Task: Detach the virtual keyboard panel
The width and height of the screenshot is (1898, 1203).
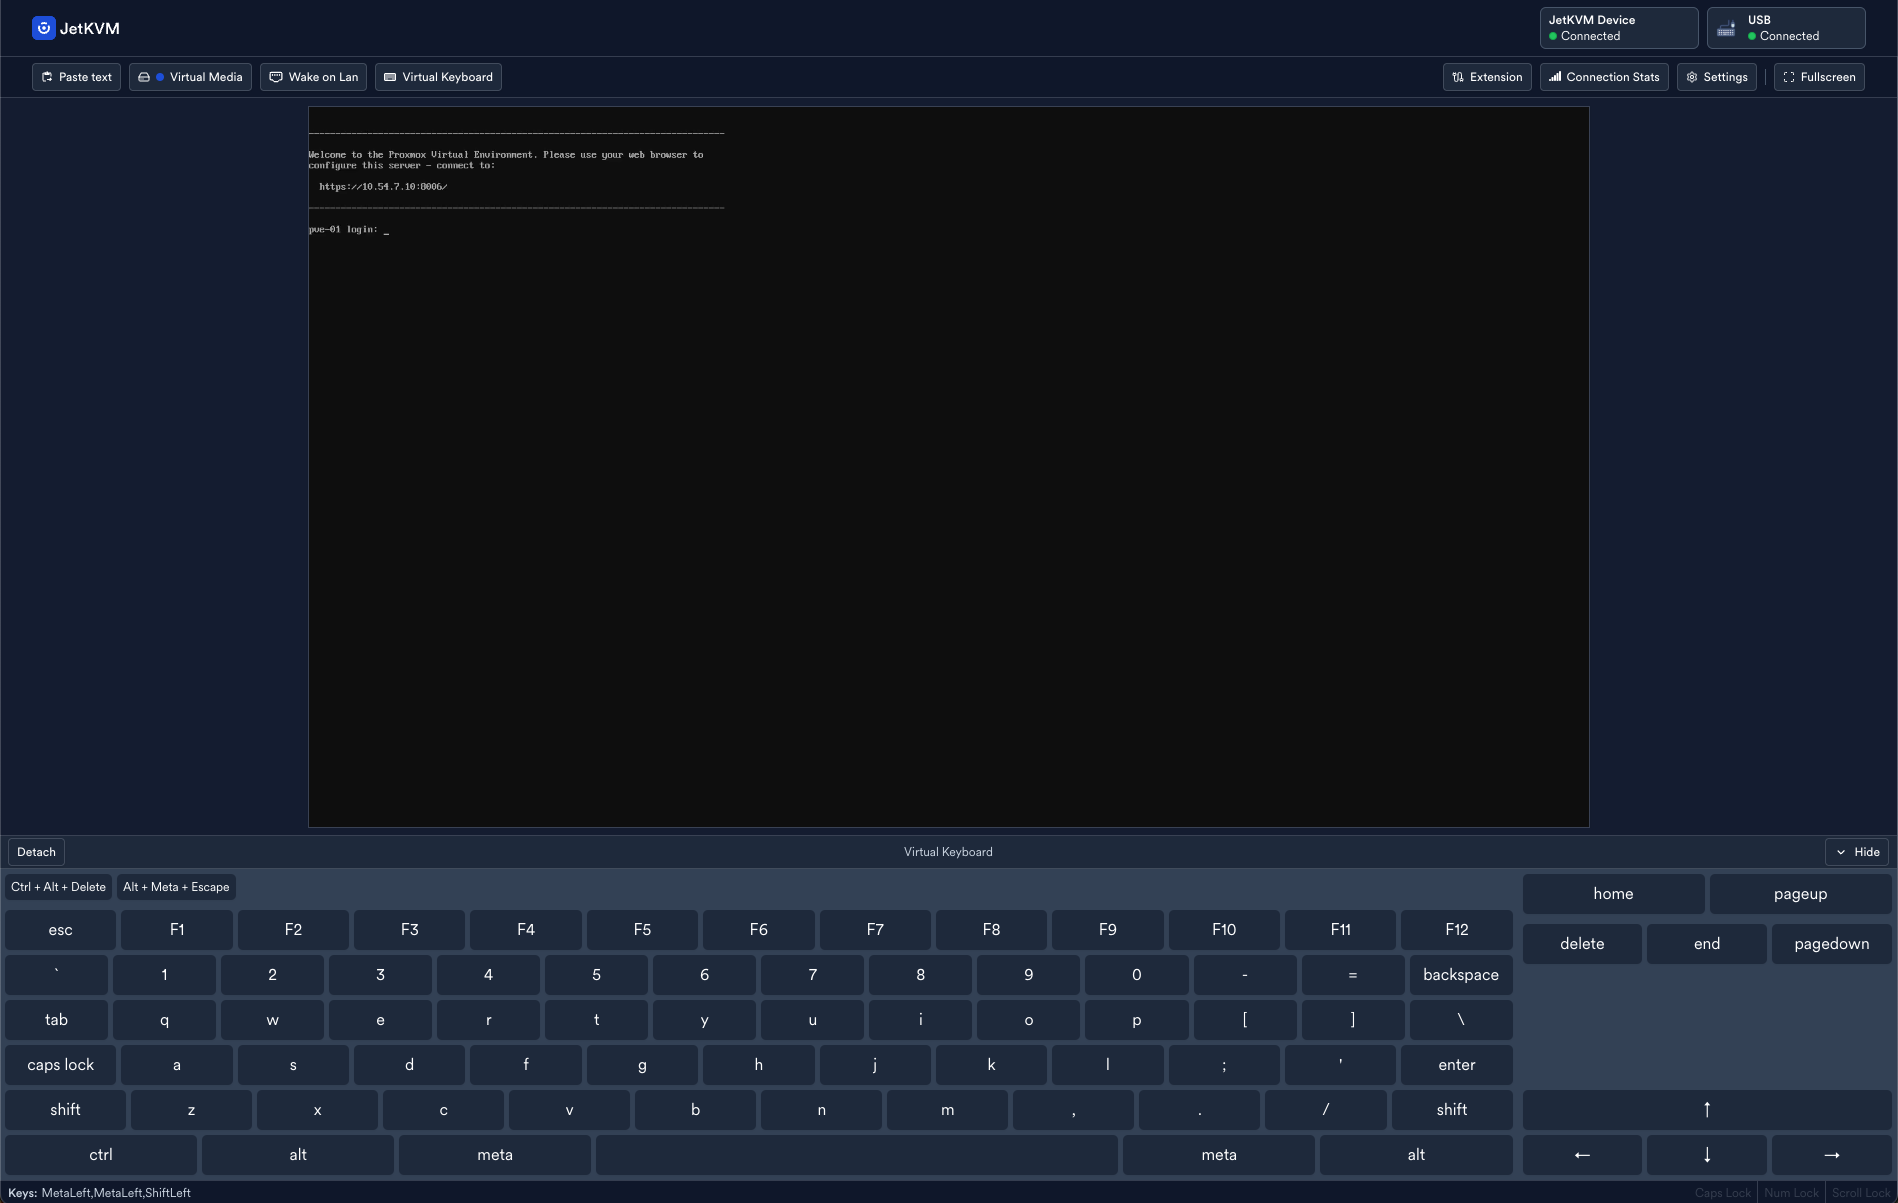Action: [36, 852]
